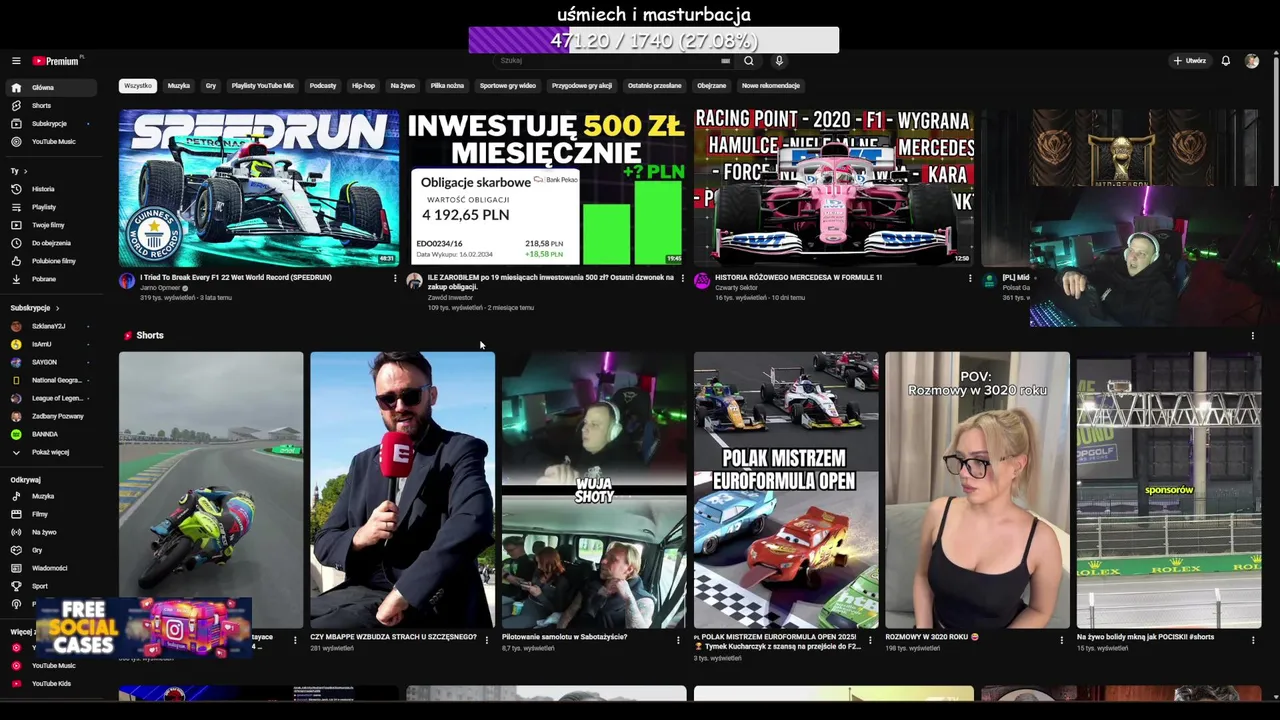Open SAYGON subscription channel
This screenshot has height=720, width=1280.
(50, 362)
